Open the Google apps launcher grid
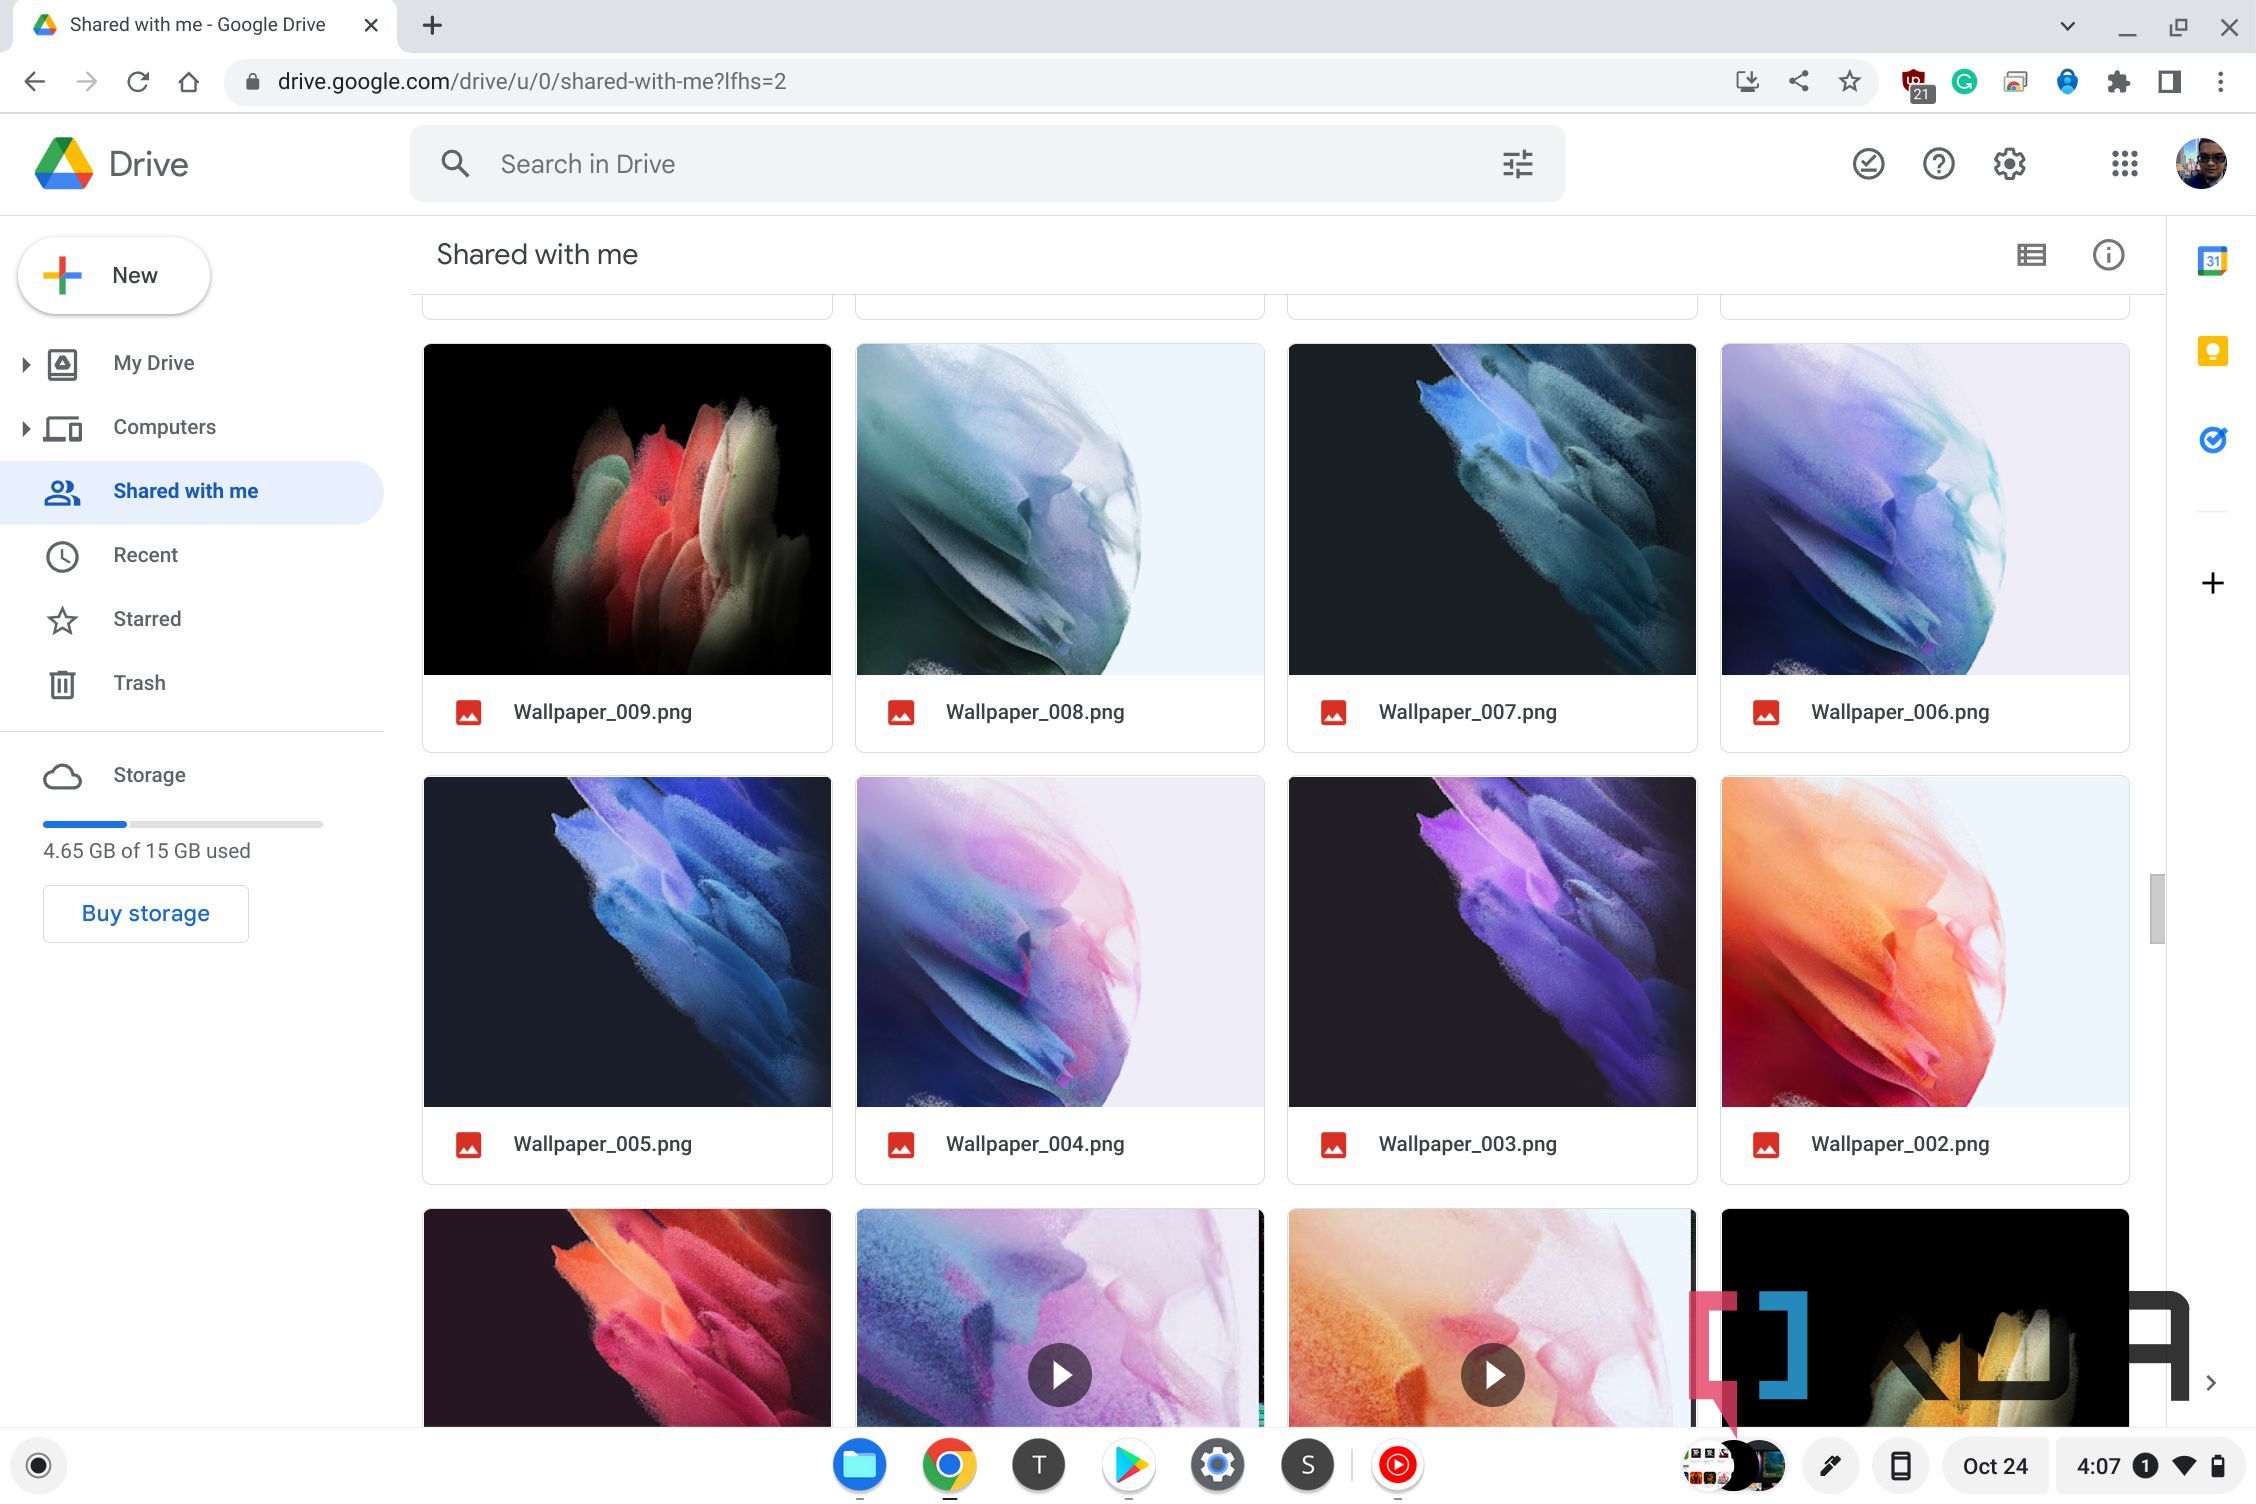The image size is (2256, 1504). click(x=2124, y=163)
